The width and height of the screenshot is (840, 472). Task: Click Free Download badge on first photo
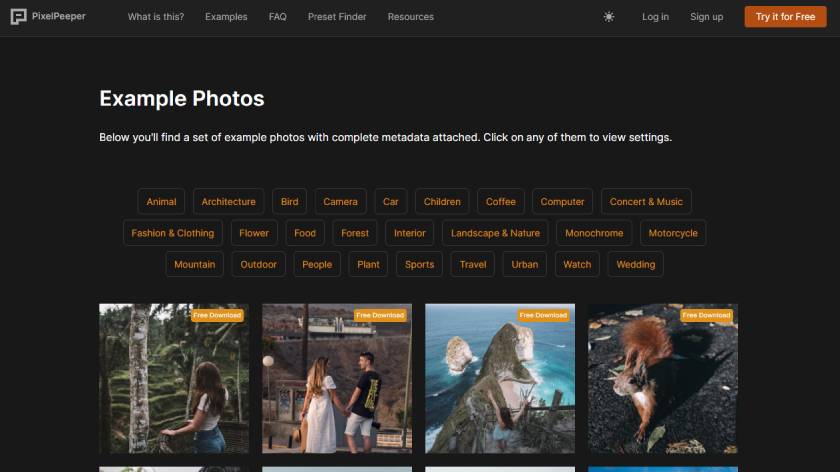coord(218,315)
